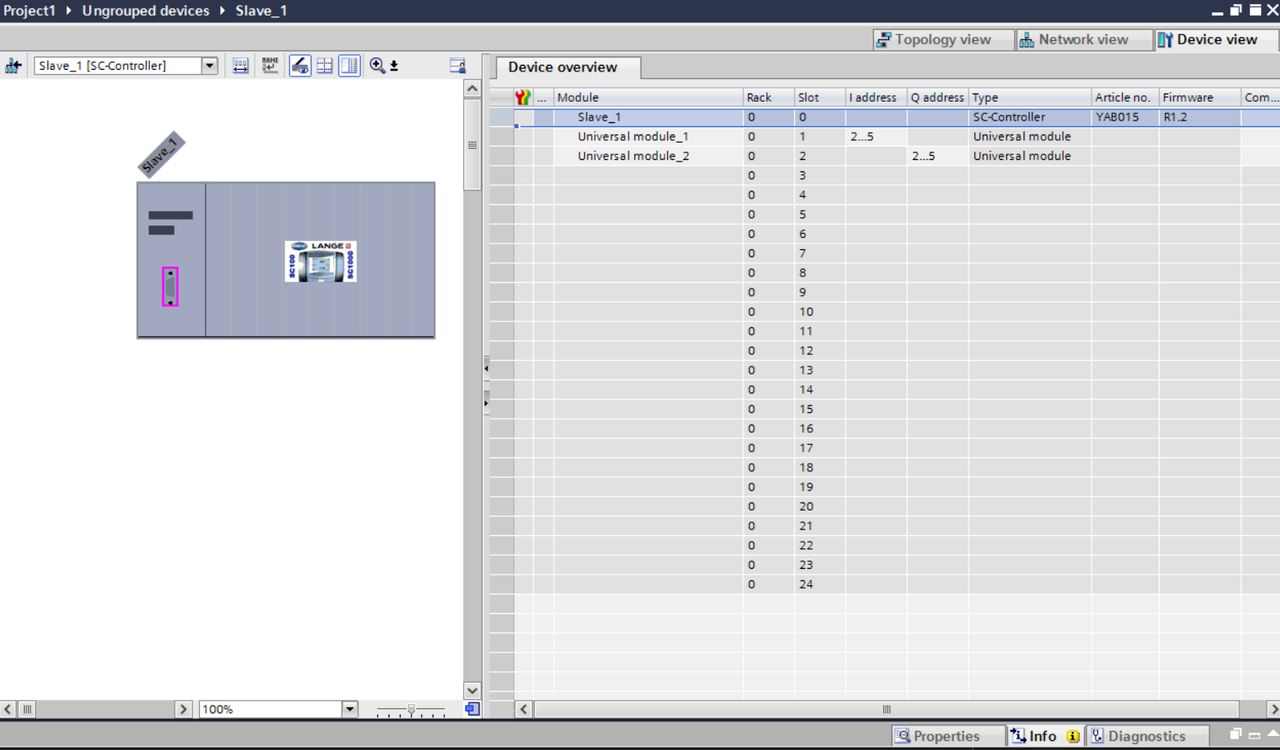This screenshot has height=750, width=1280.
Task: Click the YAB015 article number cell
Action: tap(1125, 117)
